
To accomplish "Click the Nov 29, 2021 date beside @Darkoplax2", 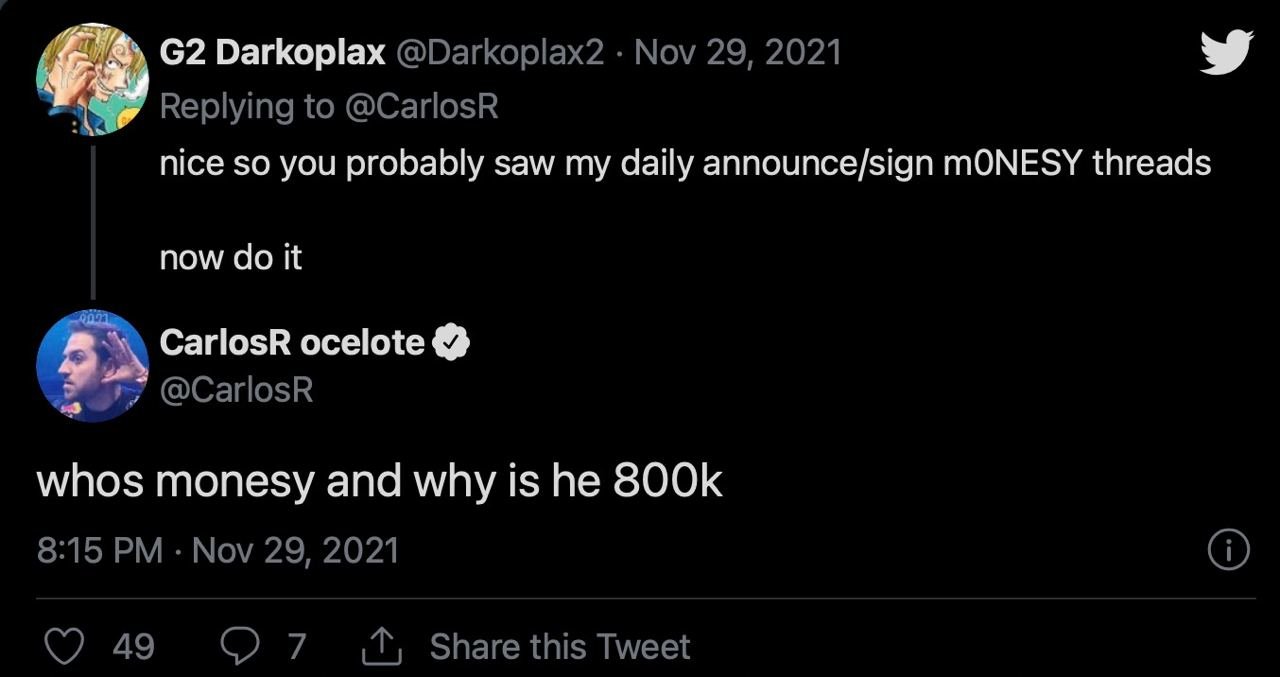I will click(738, 53).
